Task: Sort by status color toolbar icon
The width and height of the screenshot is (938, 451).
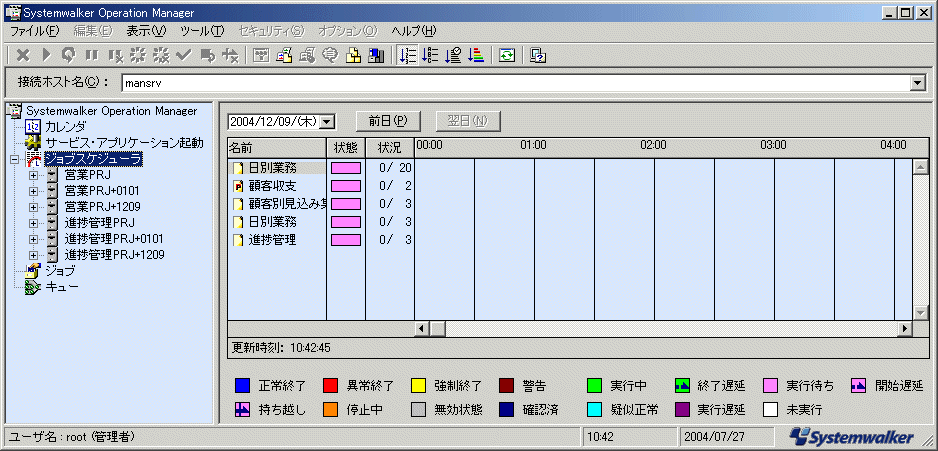Action: pyautogui.click(x=476, y=56)
